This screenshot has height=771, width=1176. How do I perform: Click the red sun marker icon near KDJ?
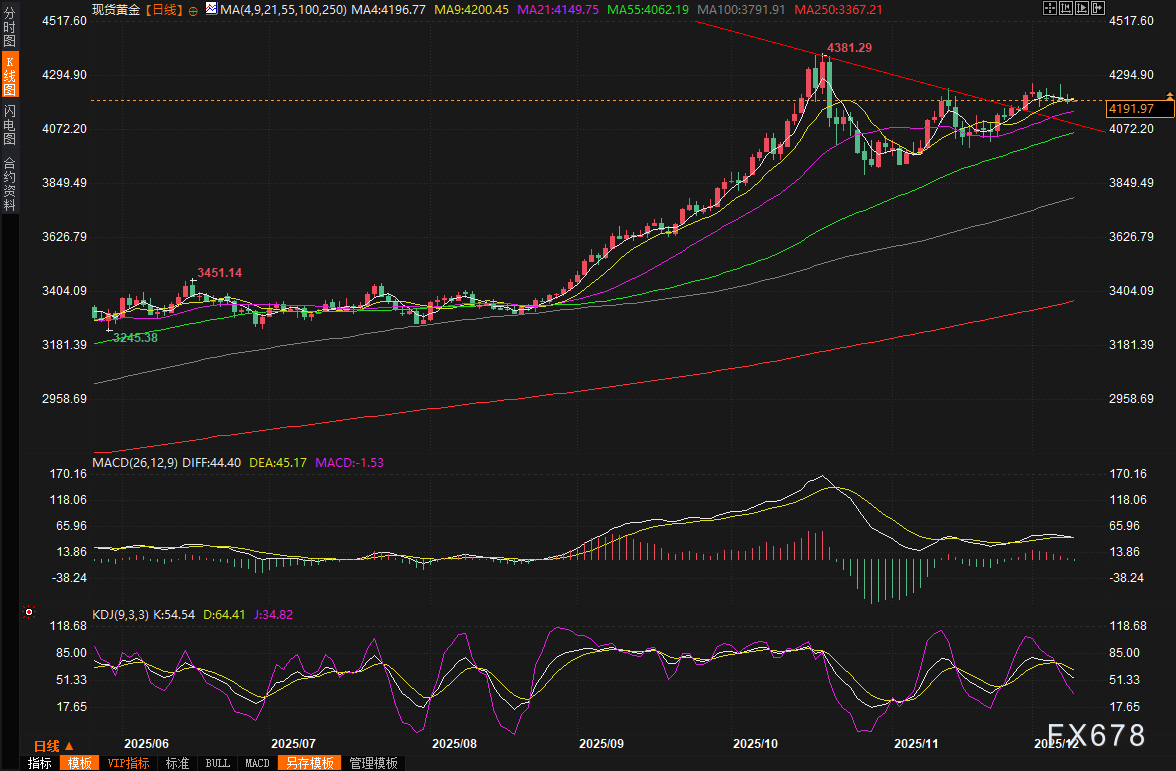[x=29, y=612]
